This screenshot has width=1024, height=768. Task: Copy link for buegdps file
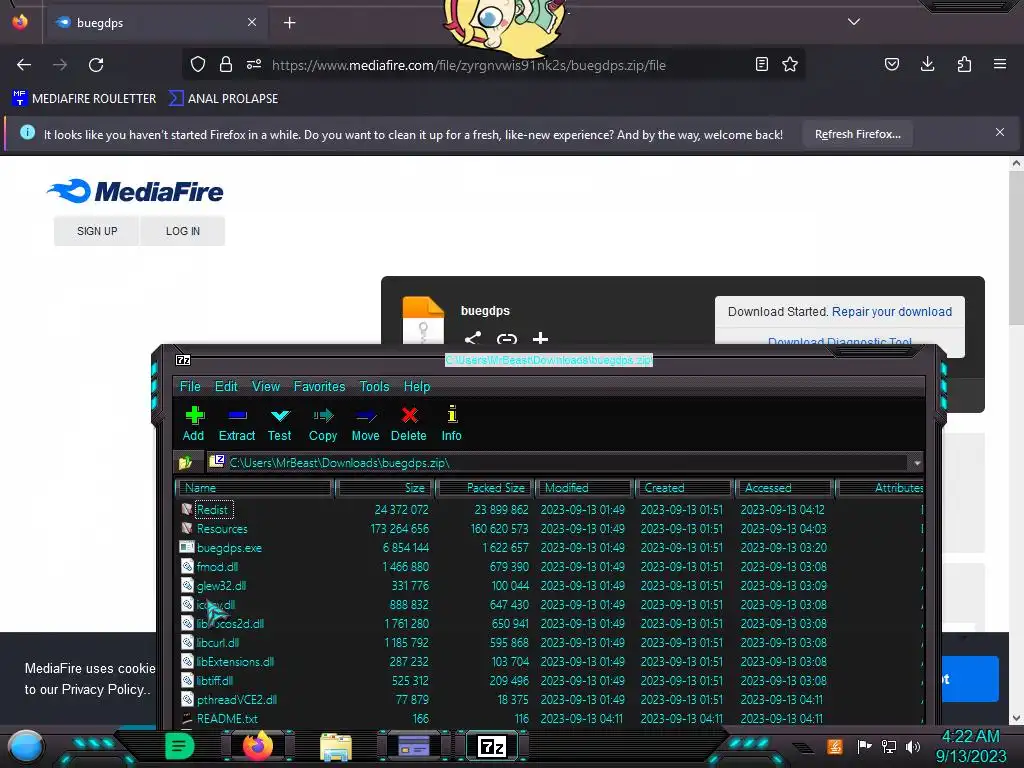(x=507, y=338)
